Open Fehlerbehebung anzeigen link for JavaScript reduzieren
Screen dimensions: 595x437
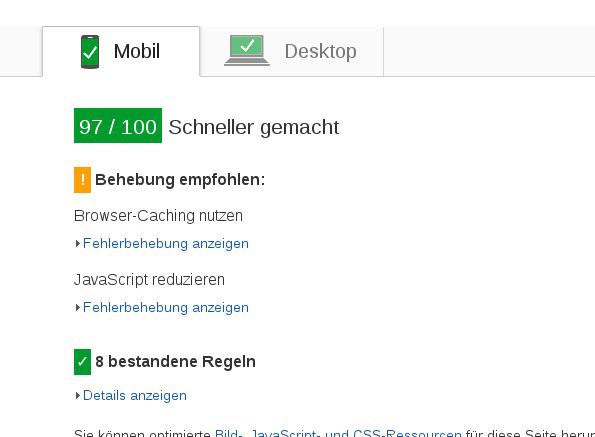166,308
